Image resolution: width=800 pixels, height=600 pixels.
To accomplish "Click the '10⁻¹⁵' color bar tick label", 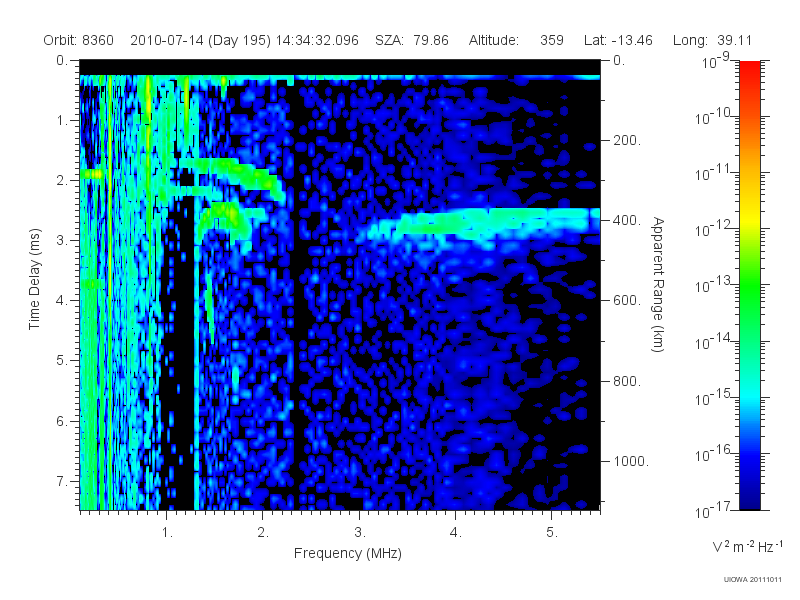I will click(714, 397).
